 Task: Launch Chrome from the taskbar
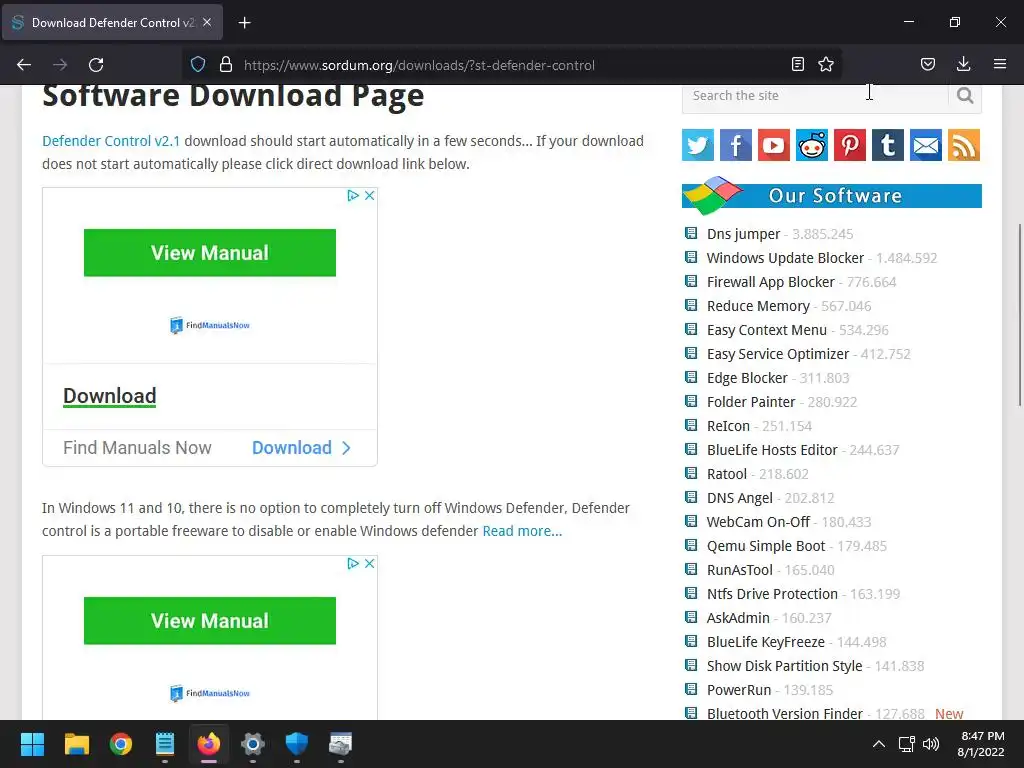click(121, 744)
